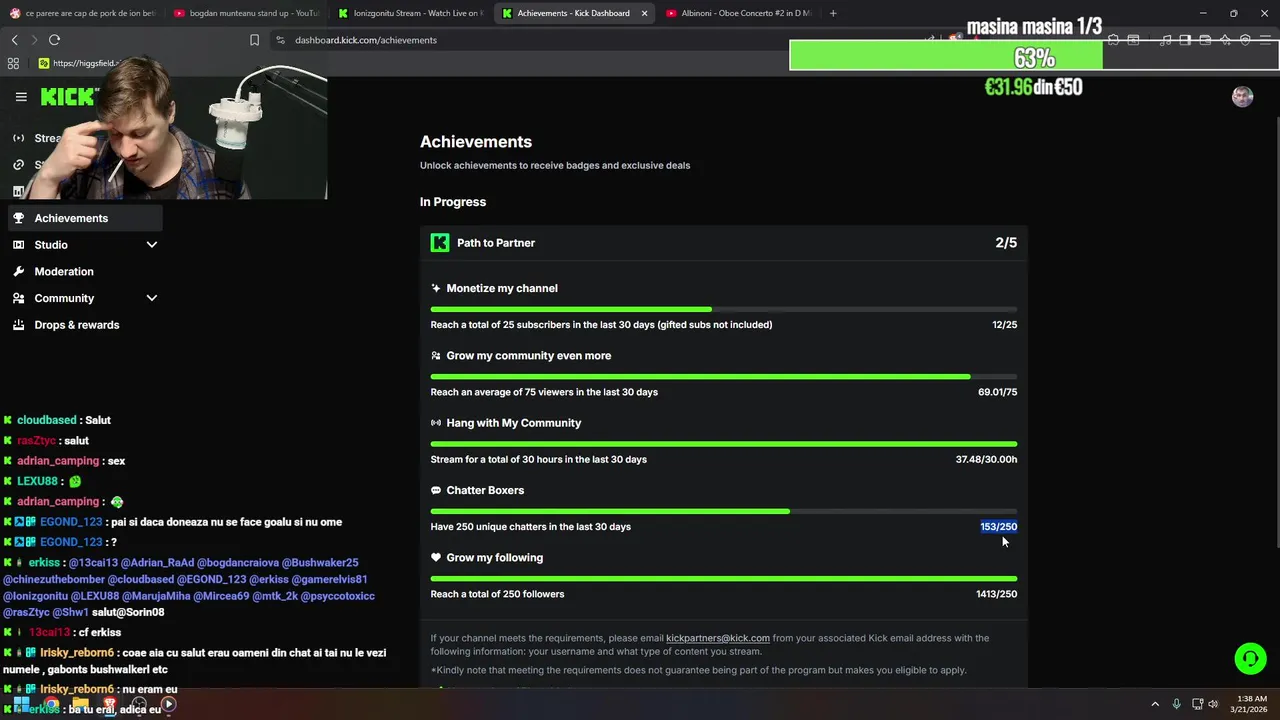Click the chat bubble icon beside Chatter Boxers
Viewport: 1280px width, 720px height.
point(436,490)
